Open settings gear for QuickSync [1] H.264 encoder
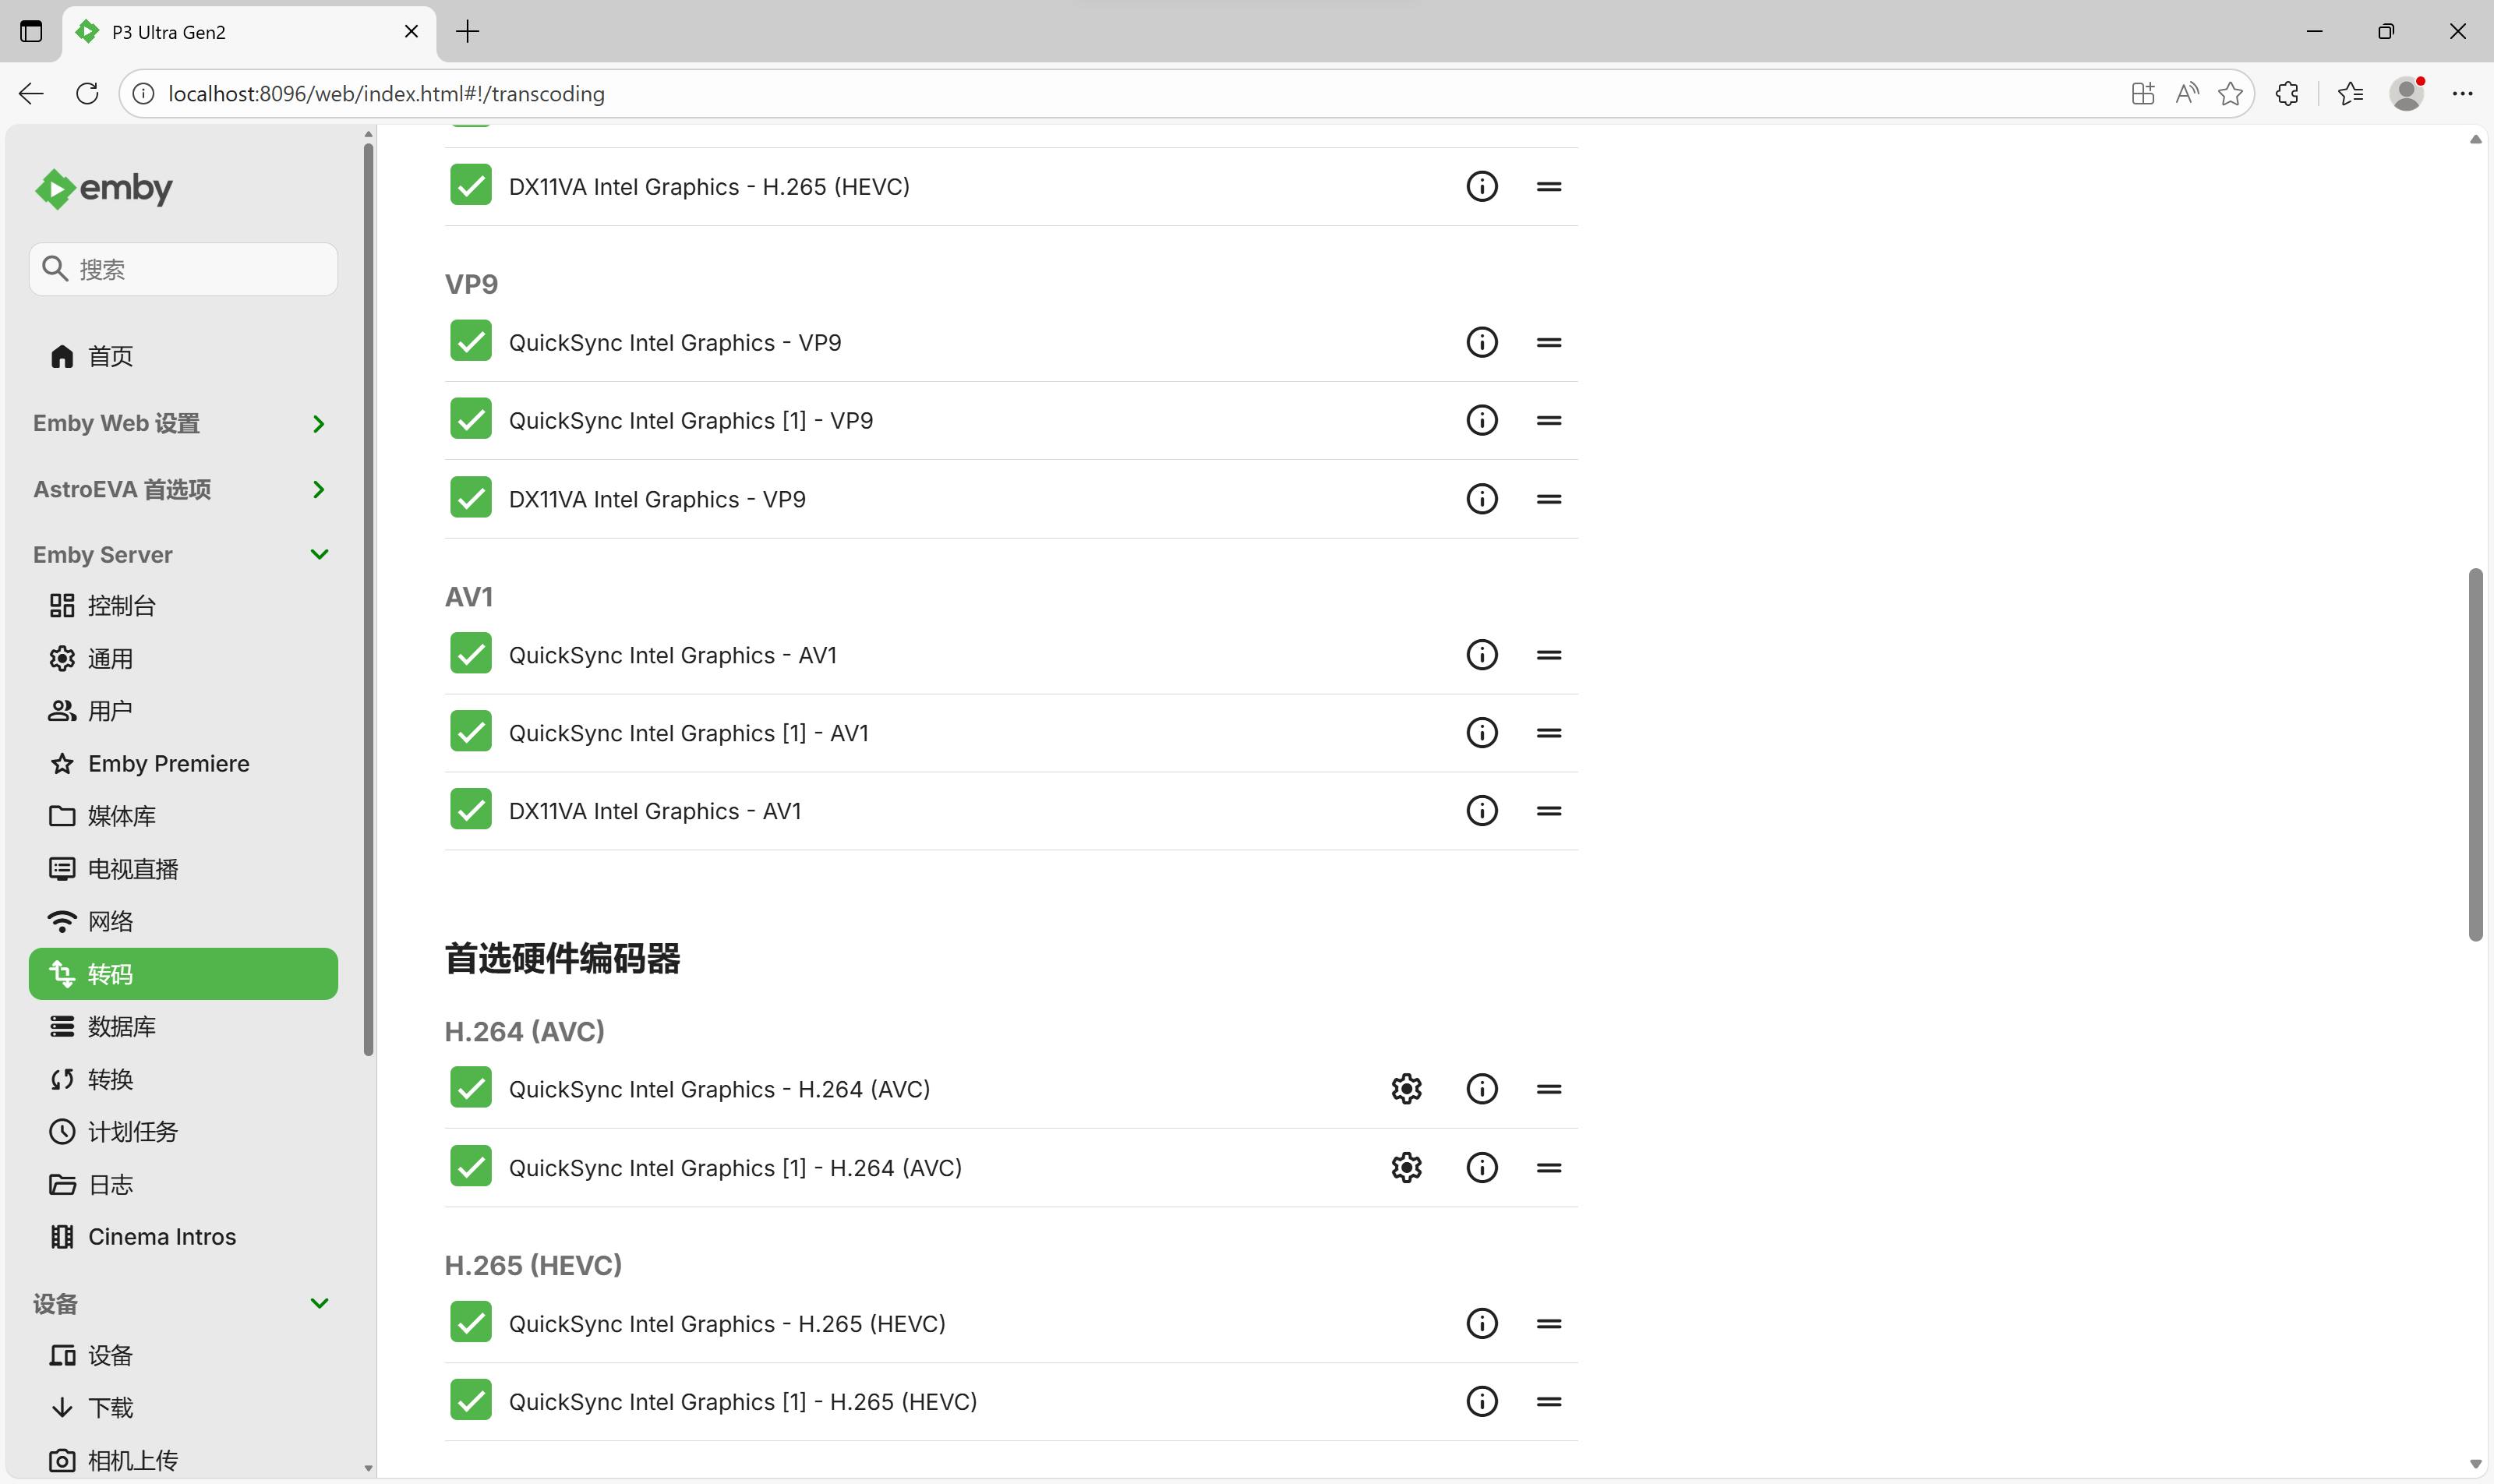Viewport: 2494px width, 1484px height. coord(1406,1167)
